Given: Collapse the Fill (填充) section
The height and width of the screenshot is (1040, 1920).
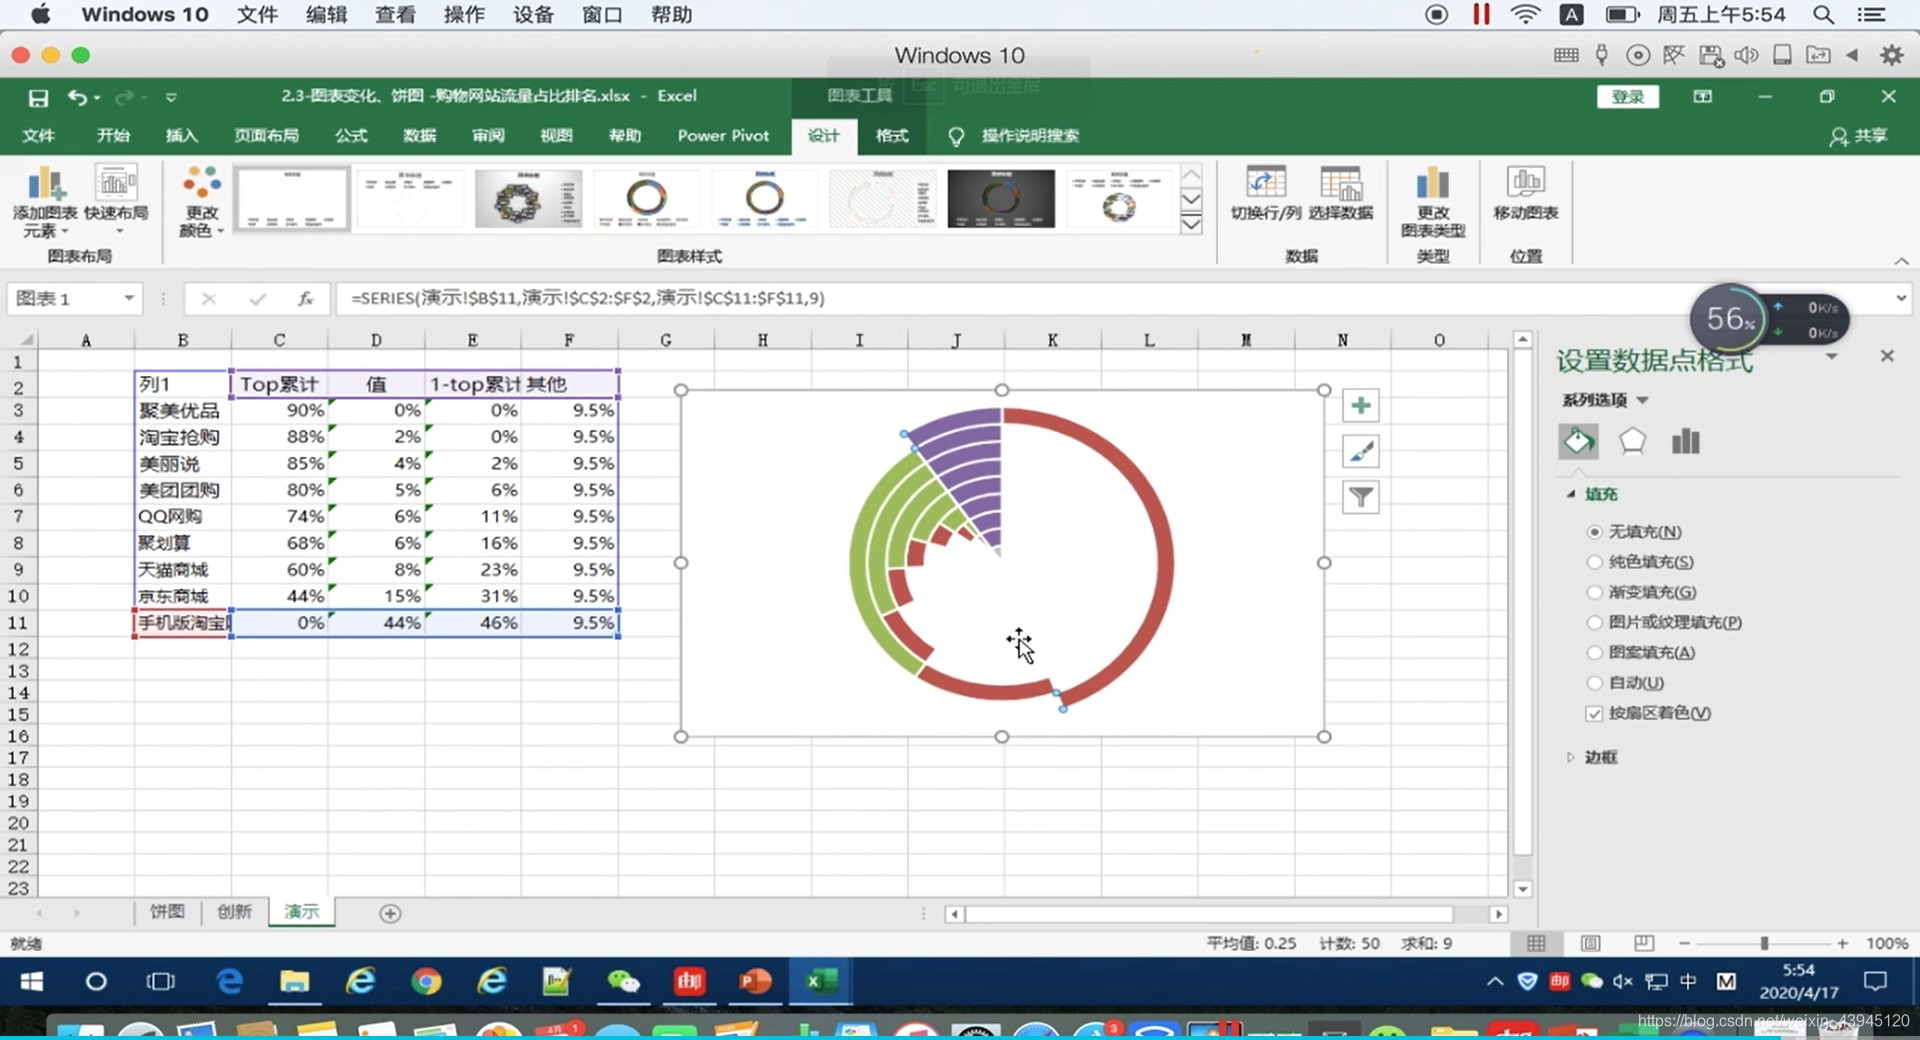Looking at the screenshot, I should 1571,494.
